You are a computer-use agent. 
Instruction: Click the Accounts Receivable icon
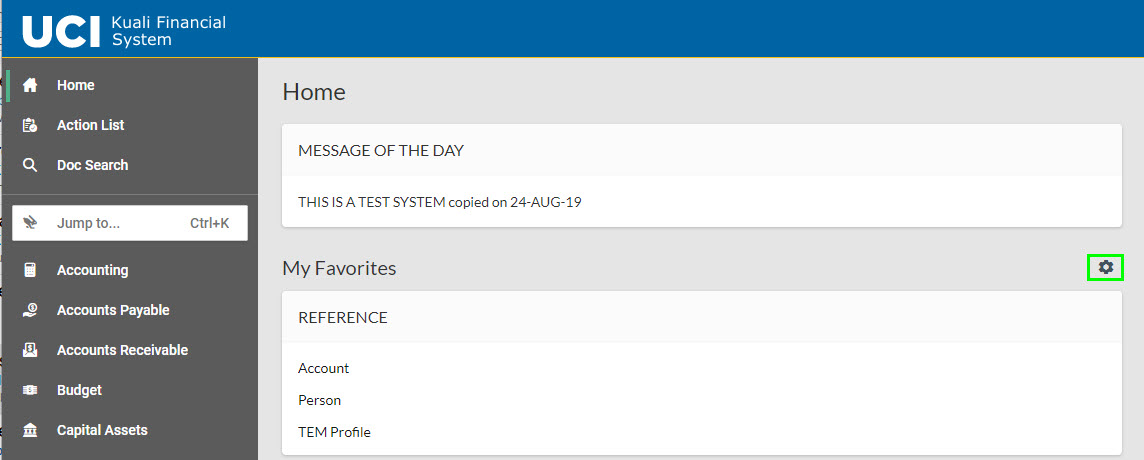[x=30, y=350]
